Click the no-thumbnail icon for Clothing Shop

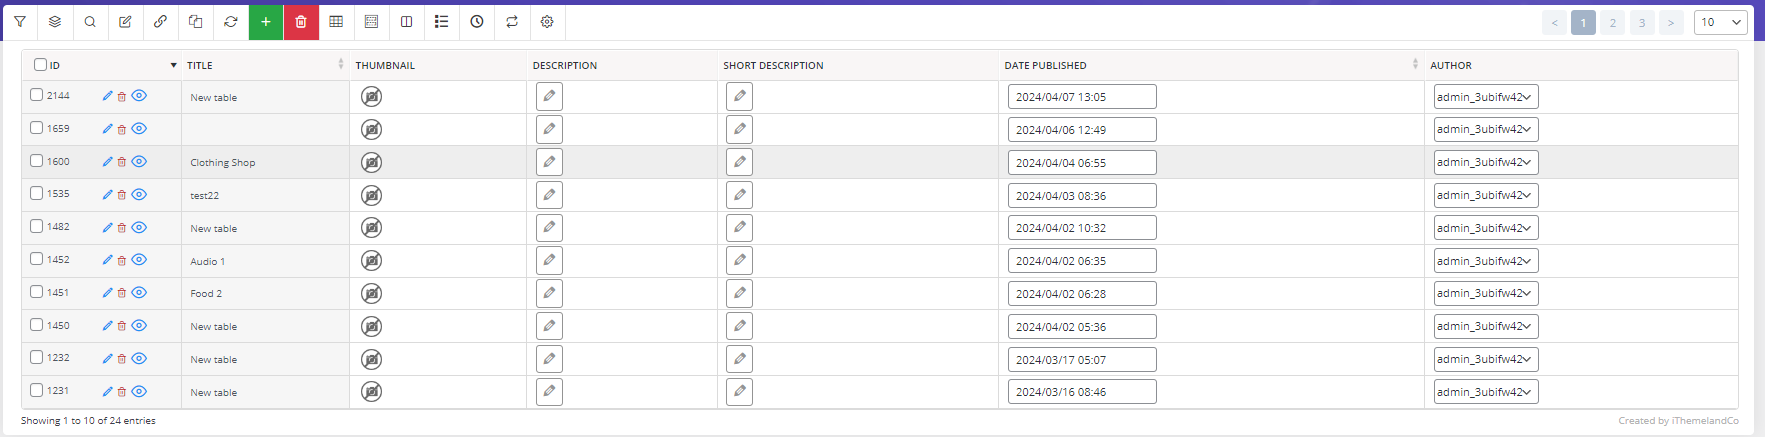point(371,162)
